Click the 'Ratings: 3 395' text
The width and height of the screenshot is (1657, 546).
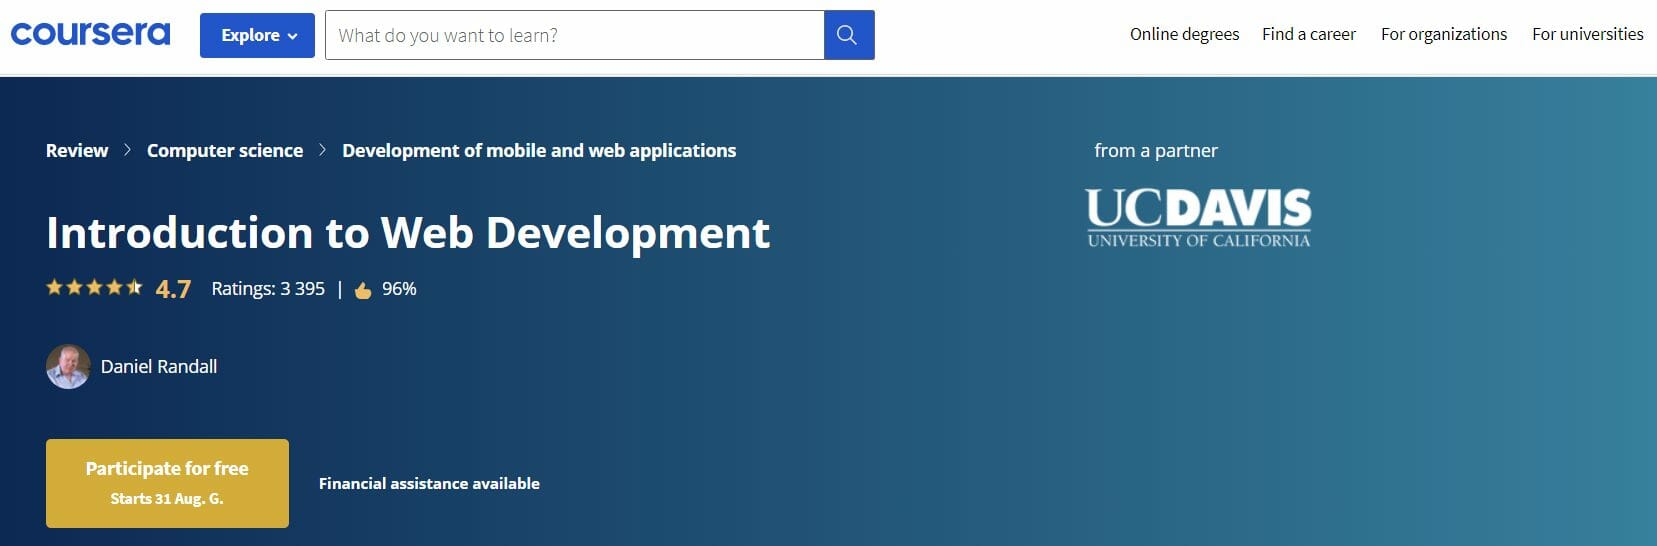click(x=268, y=289)
